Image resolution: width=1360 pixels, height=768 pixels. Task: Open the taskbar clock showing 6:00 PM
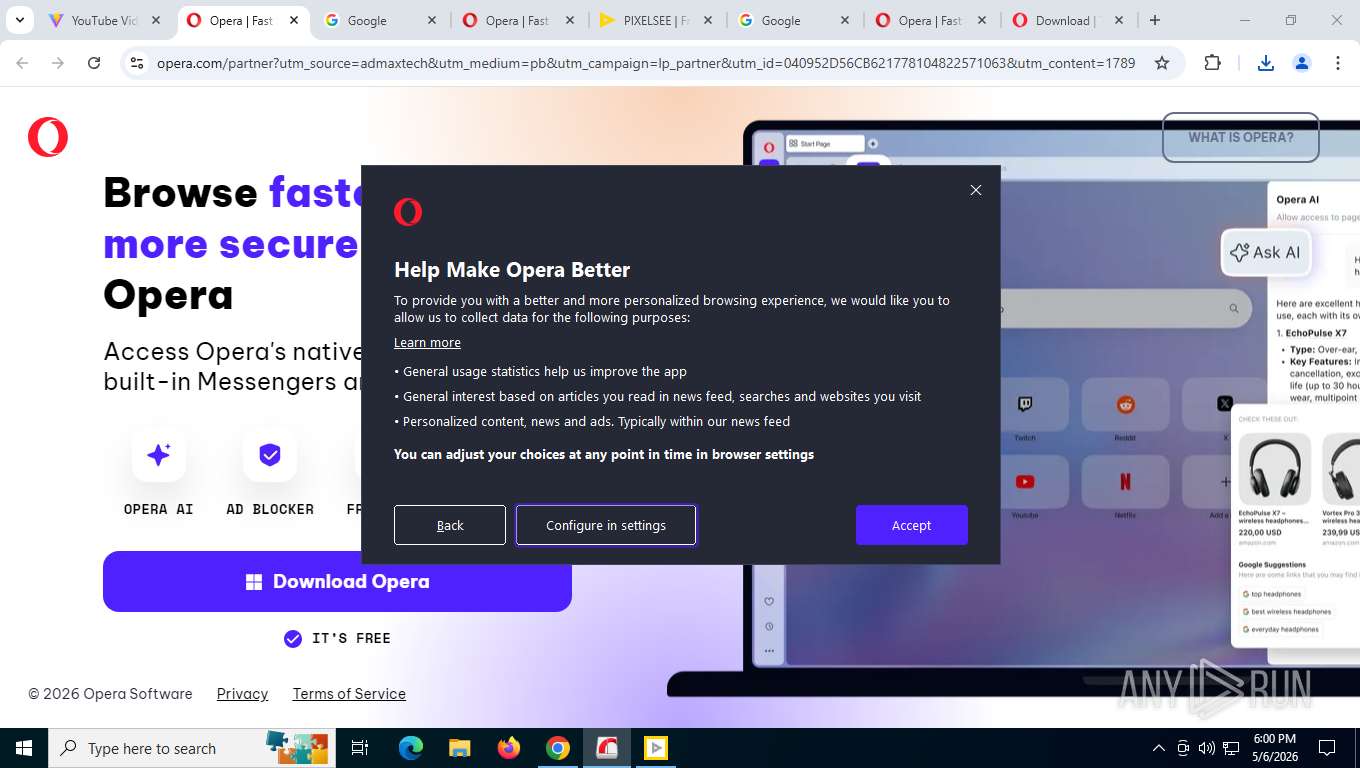pyautogui.click(x=1274, y=748)
